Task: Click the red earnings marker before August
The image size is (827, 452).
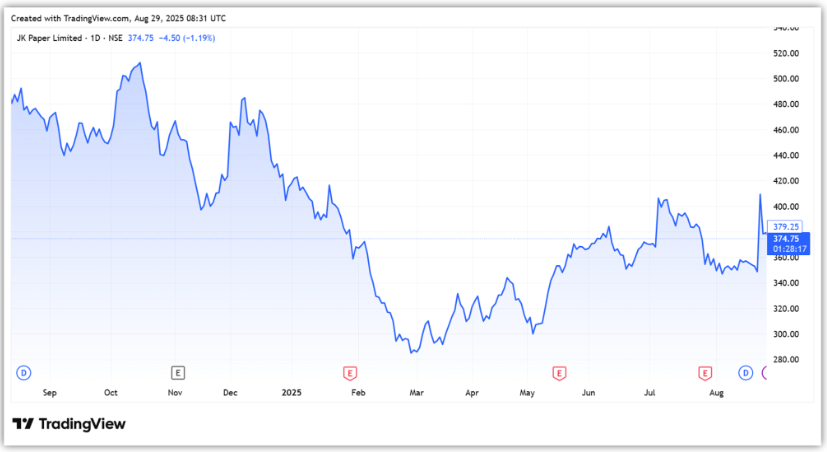Action: [703, 372]
